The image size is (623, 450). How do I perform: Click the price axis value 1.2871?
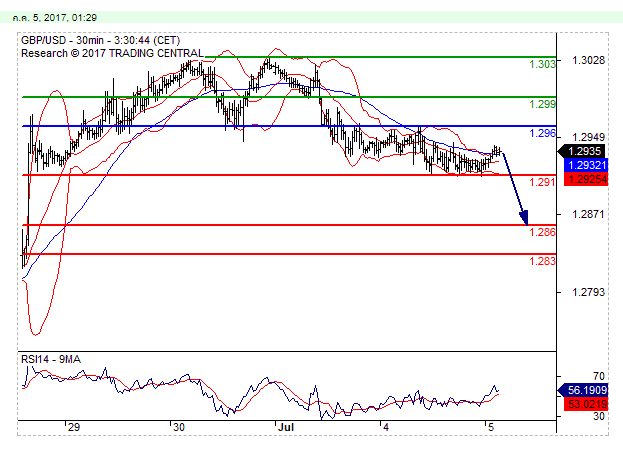point(588,214)
